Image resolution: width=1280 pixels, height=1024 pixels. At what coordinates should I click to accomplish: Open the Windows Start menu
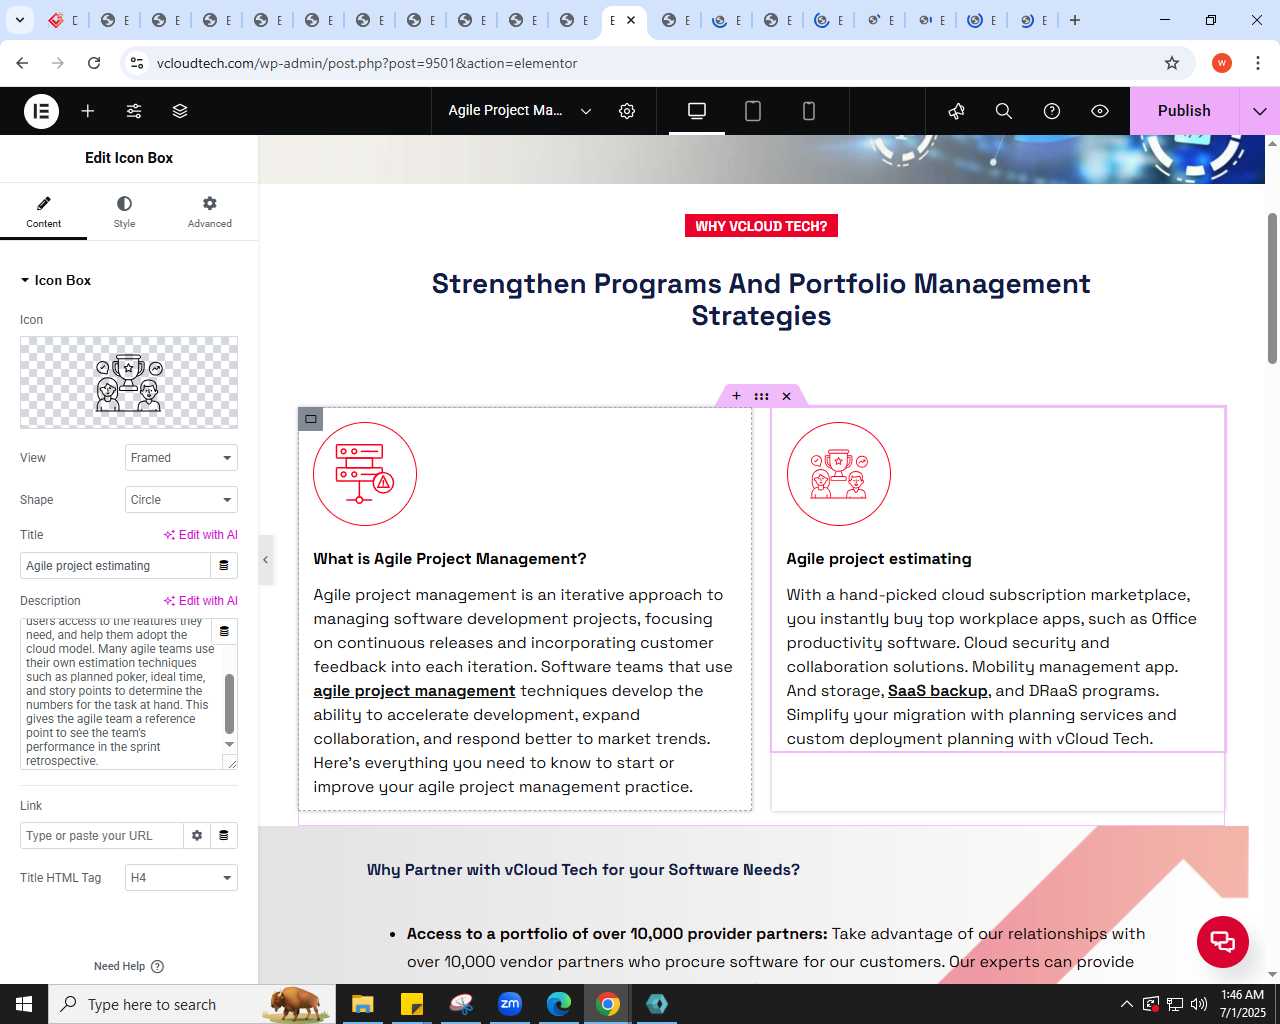click(x=24, y=1004)
